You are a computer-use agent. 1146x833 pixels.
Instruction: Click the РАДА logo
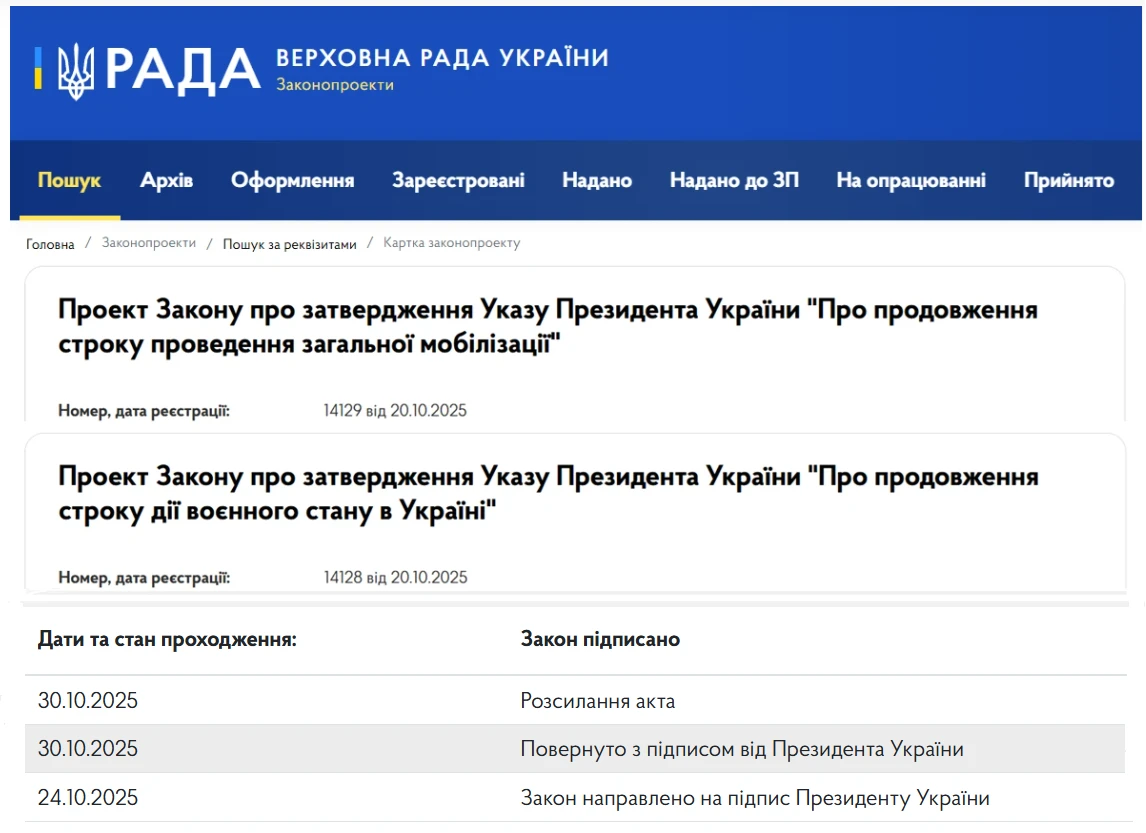point(185,68)
